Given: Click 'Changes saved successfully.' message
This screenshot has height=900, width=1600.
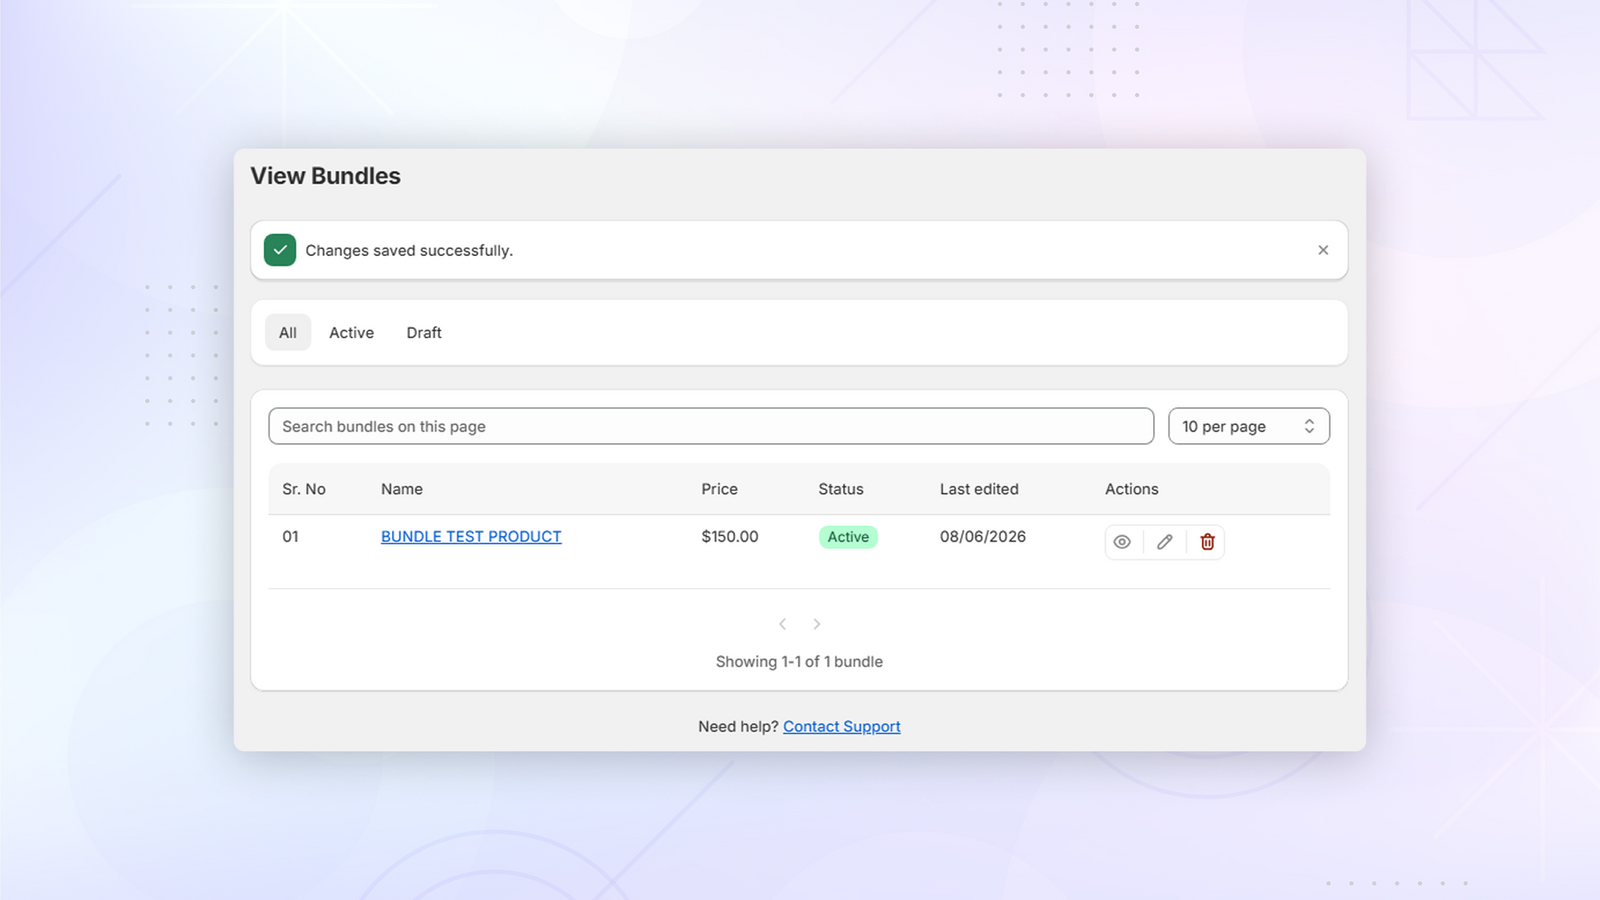Looking at the screenshot, I should (409, 251).
